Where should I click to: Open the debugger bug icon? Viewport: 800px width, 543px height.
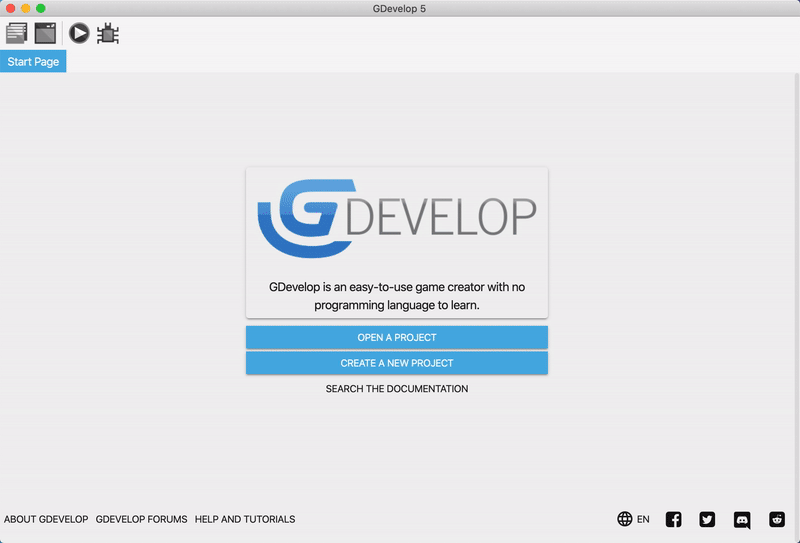[108, 33]
